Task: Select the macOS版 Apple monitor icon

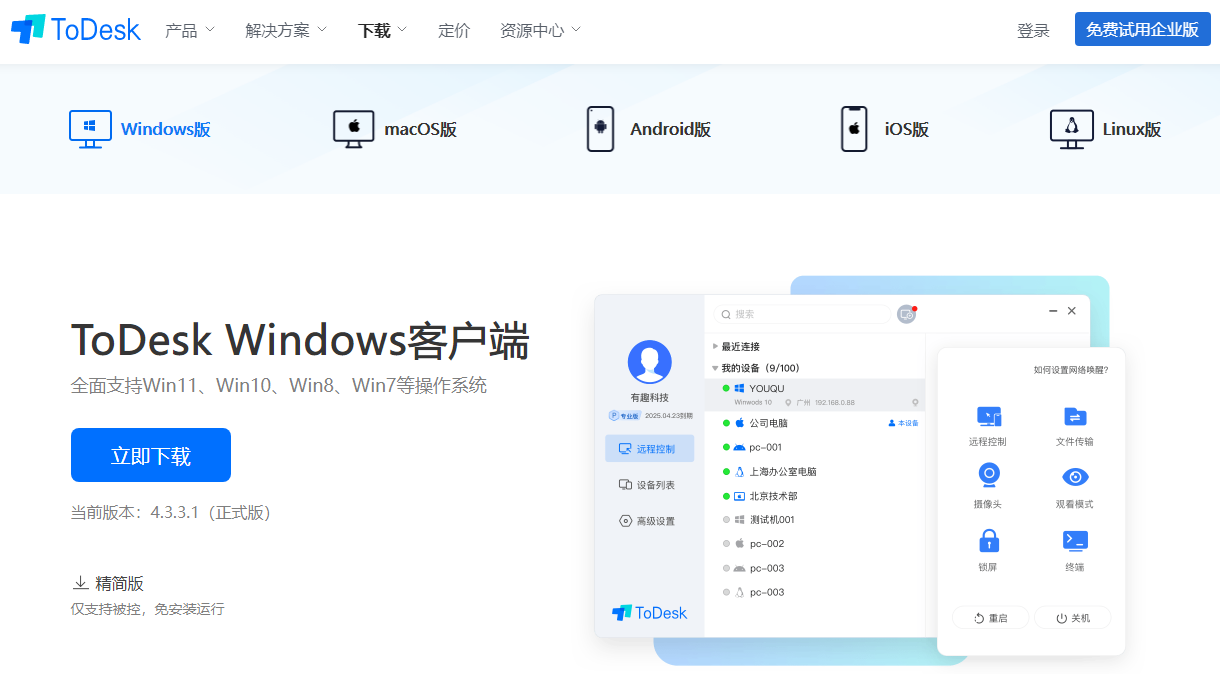Action: tap(353, 129)
